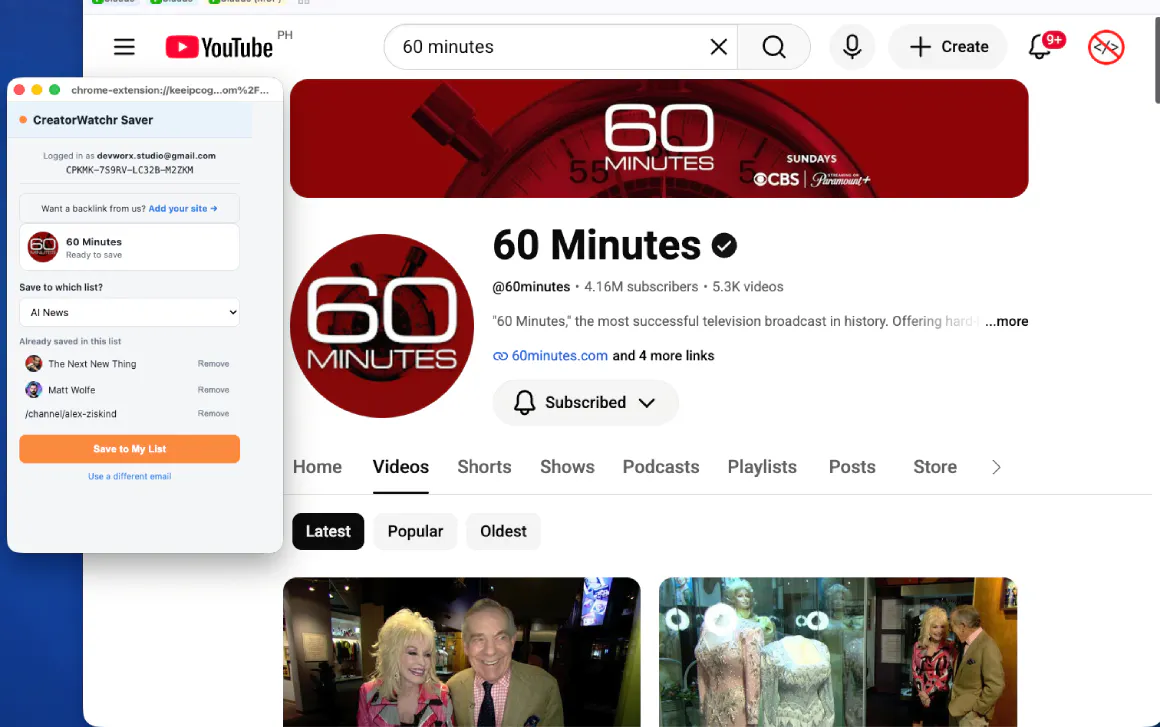Viewport: 1160px width, 727px height.
Task: Click the 60 Minutes channel banner
Action: 658,138
